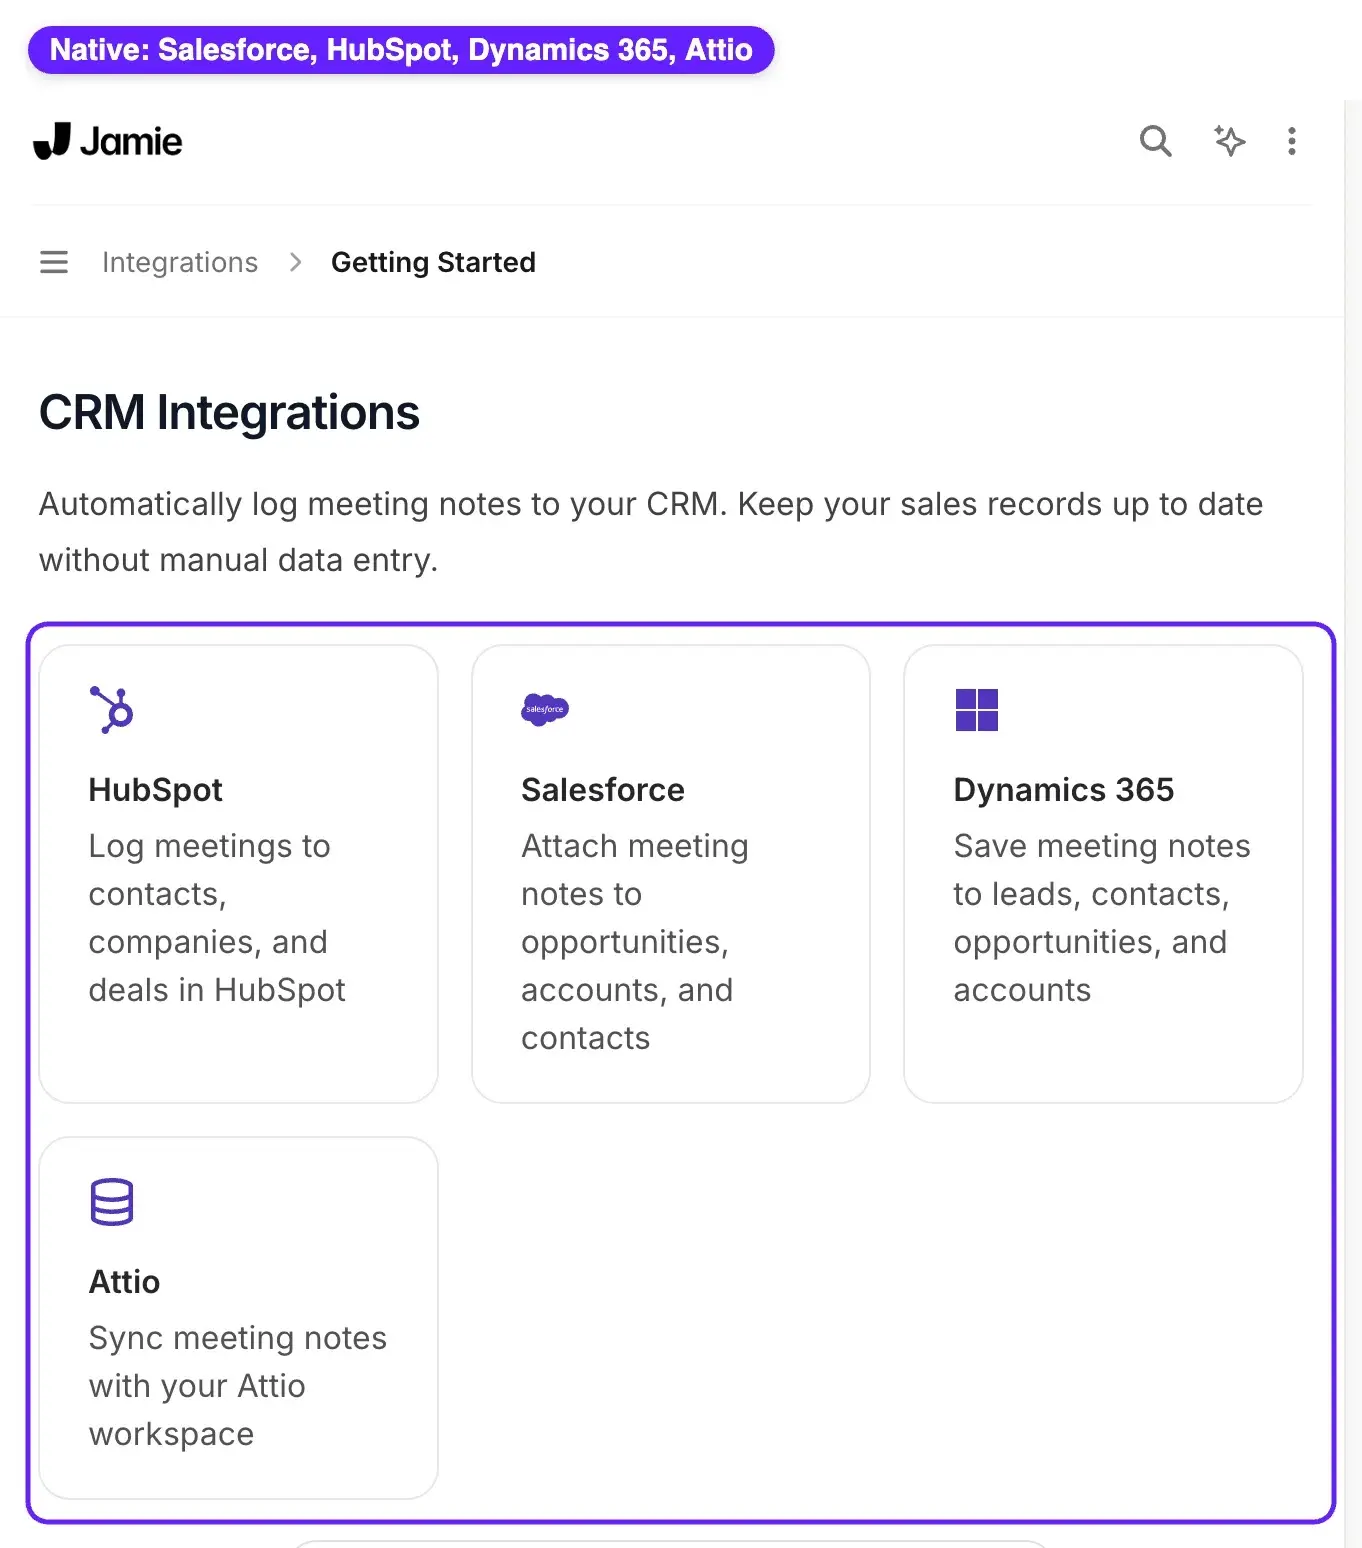
Task: Click the Dynamics 365 grid icon
Action: [x=977, y=710]
